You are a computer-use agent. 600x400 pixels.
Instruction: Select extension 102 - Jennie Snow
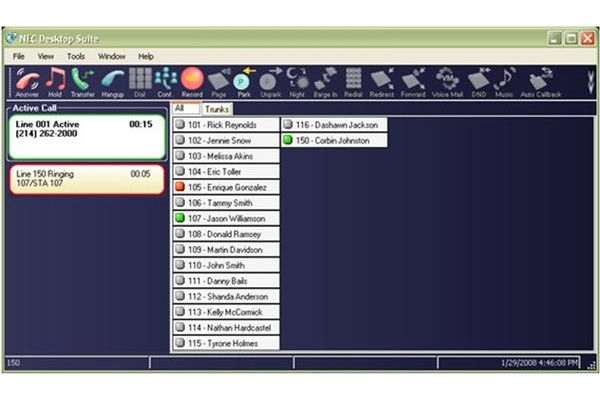pos(226,140)
